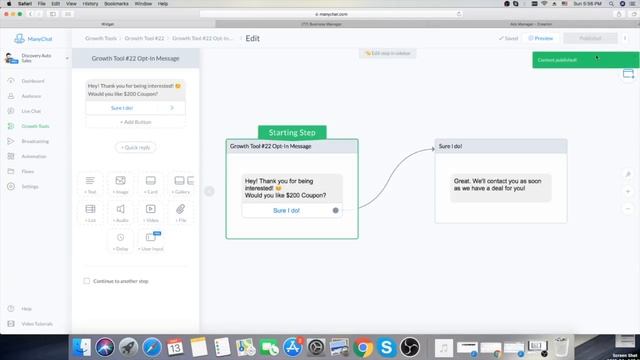Screen dimensions: 640x360
Task: Click the Preview button
Action: (x=541, y=38)
